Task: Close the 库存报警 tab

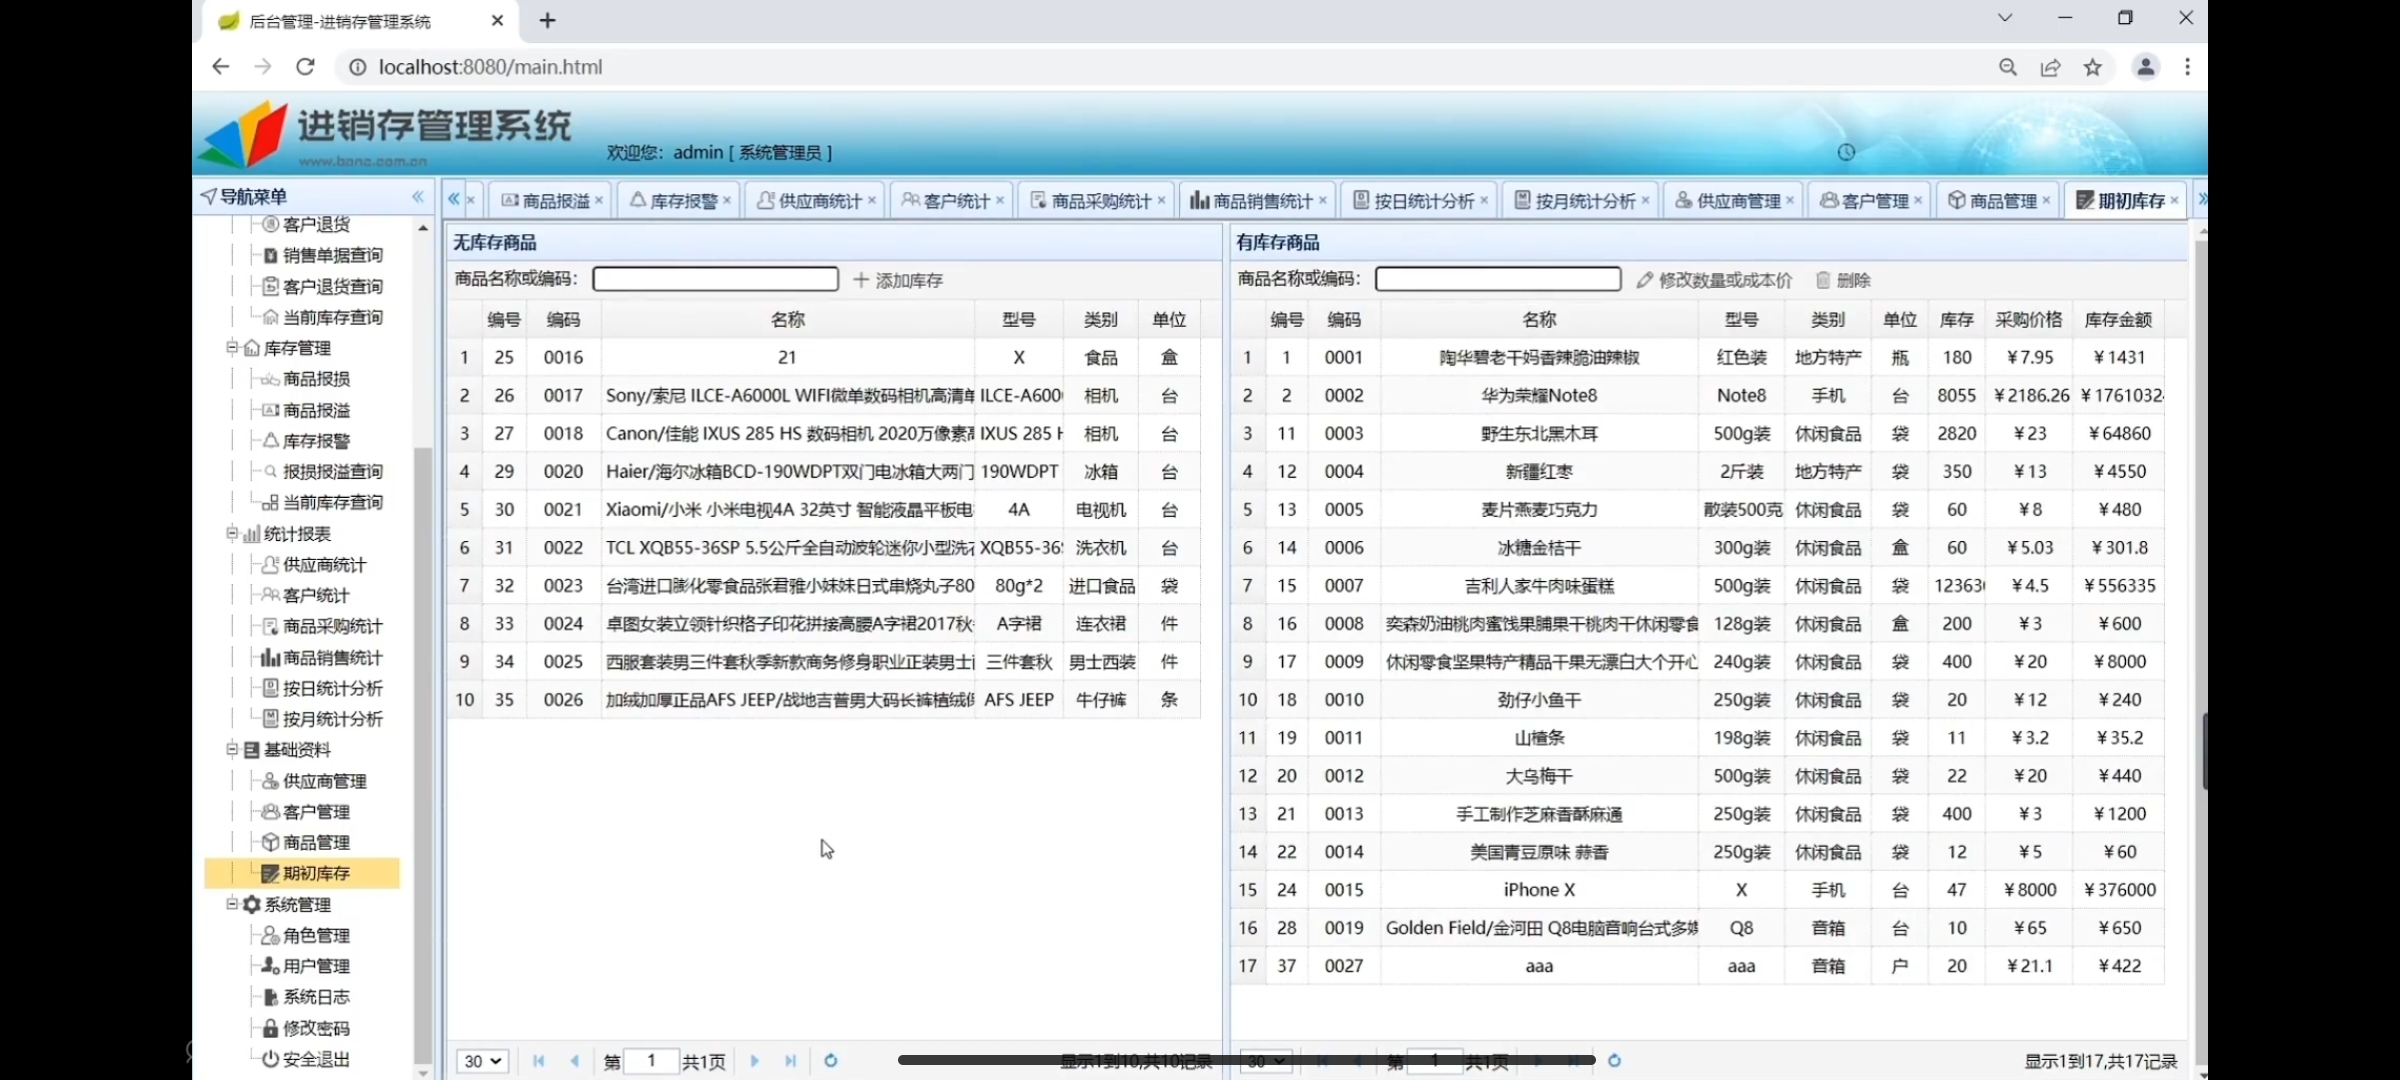Action: pyautogui.click(x=727, y=201)
